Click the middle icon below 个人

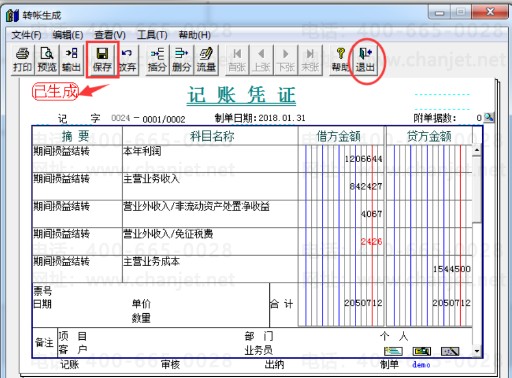[422, 351]
